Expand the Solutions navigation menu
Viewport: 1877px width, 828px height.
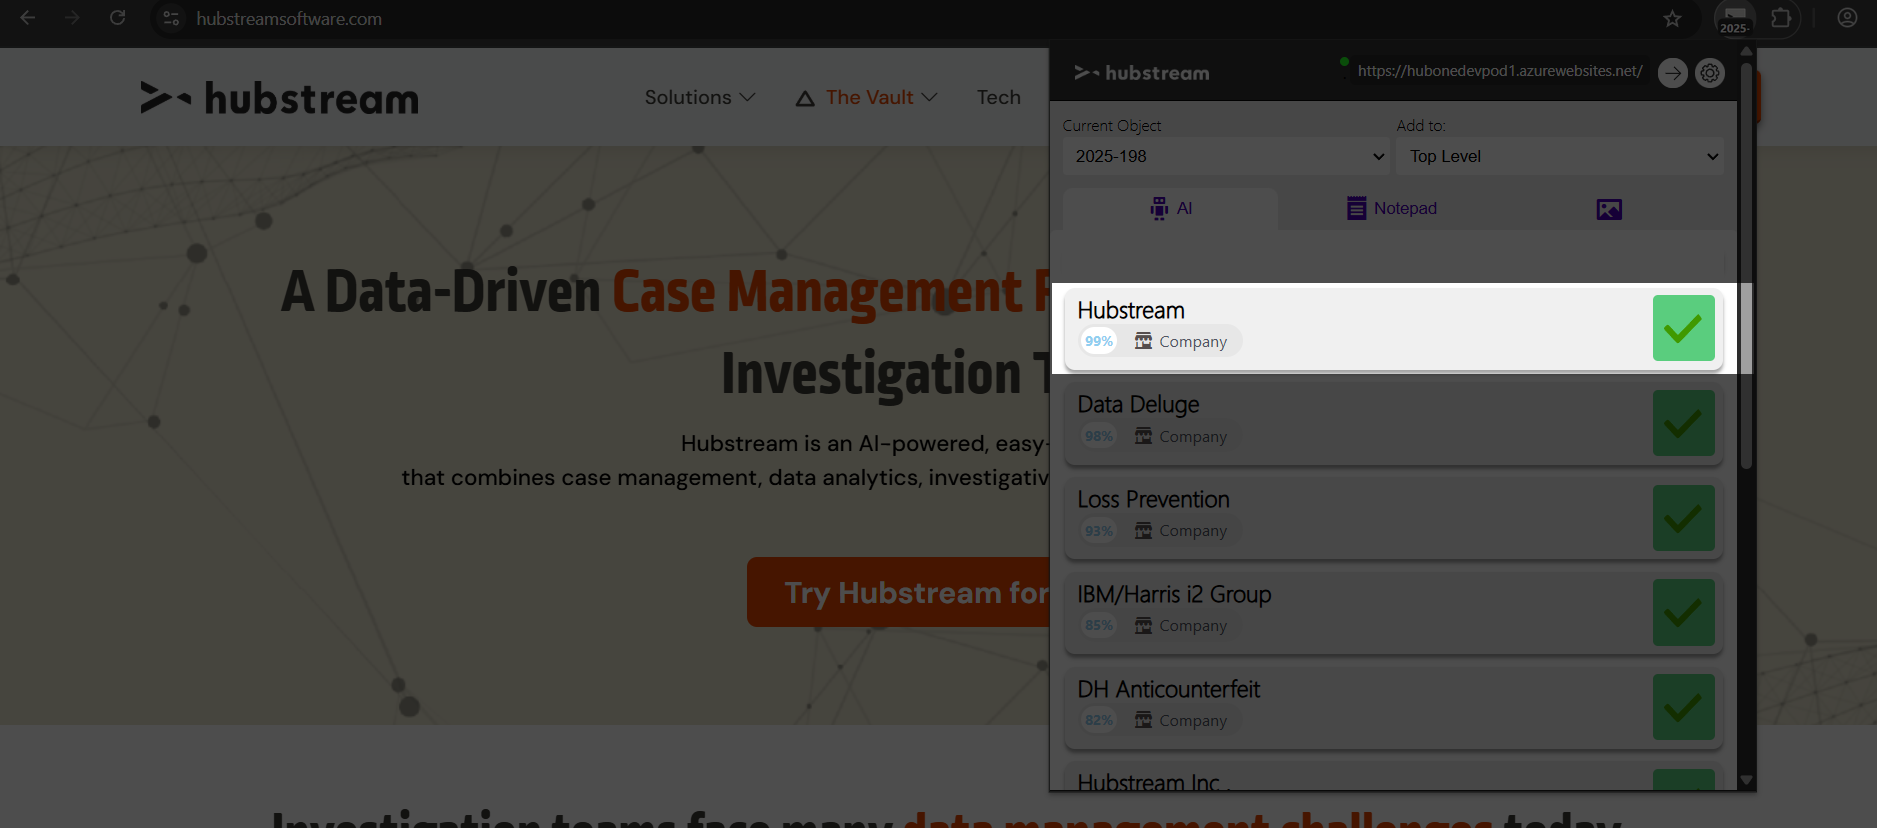pos(699,97)
